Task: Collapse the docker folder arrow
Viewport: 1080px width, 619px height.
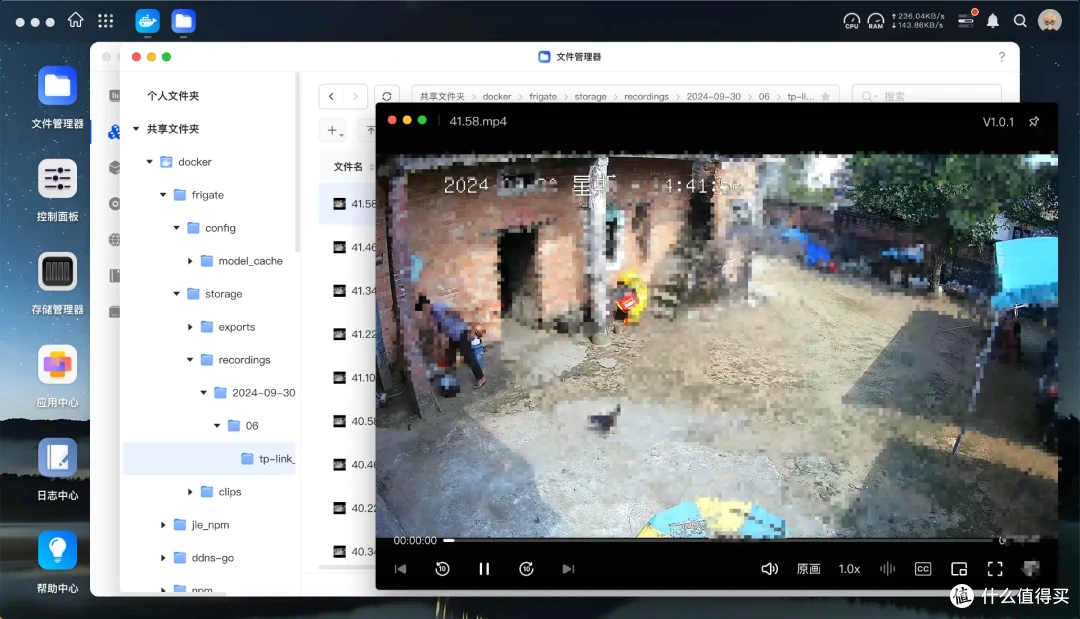Action: click(149, 162)
